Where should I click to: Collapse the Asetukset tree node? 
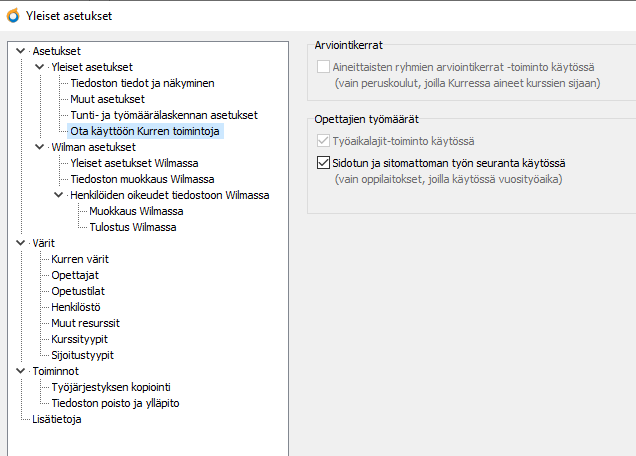click(22, 50)
